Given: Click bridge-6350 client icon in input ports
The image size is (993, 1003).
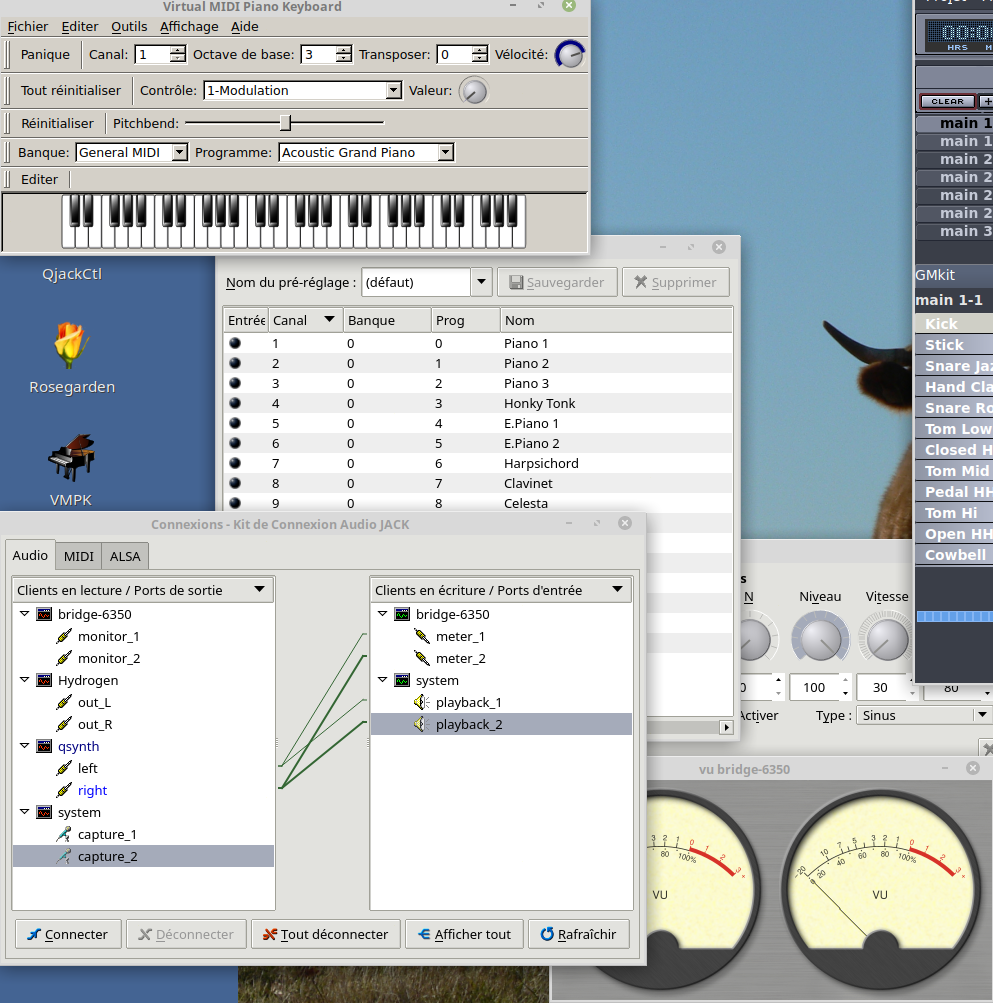Looking at the screenshot, I should tap(402, 614).
